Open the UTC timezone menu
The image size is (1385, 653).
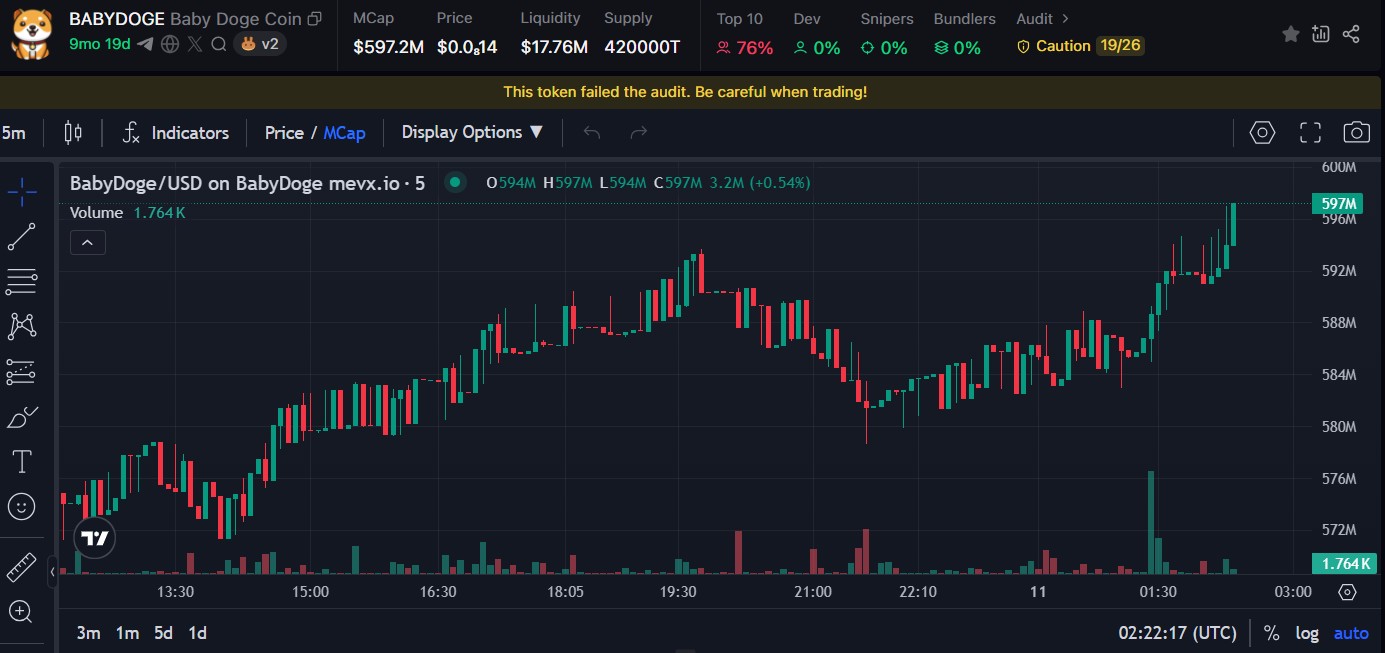(x=1178, y=633)
